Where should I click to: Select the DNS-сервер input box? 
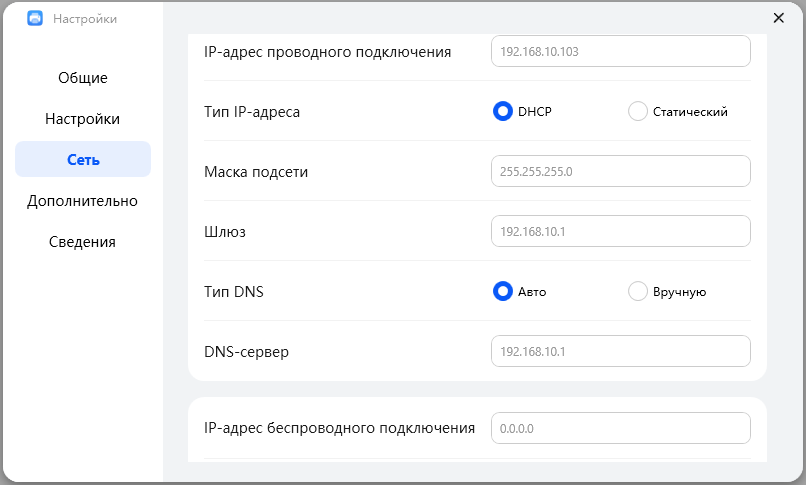coord(620,351)
